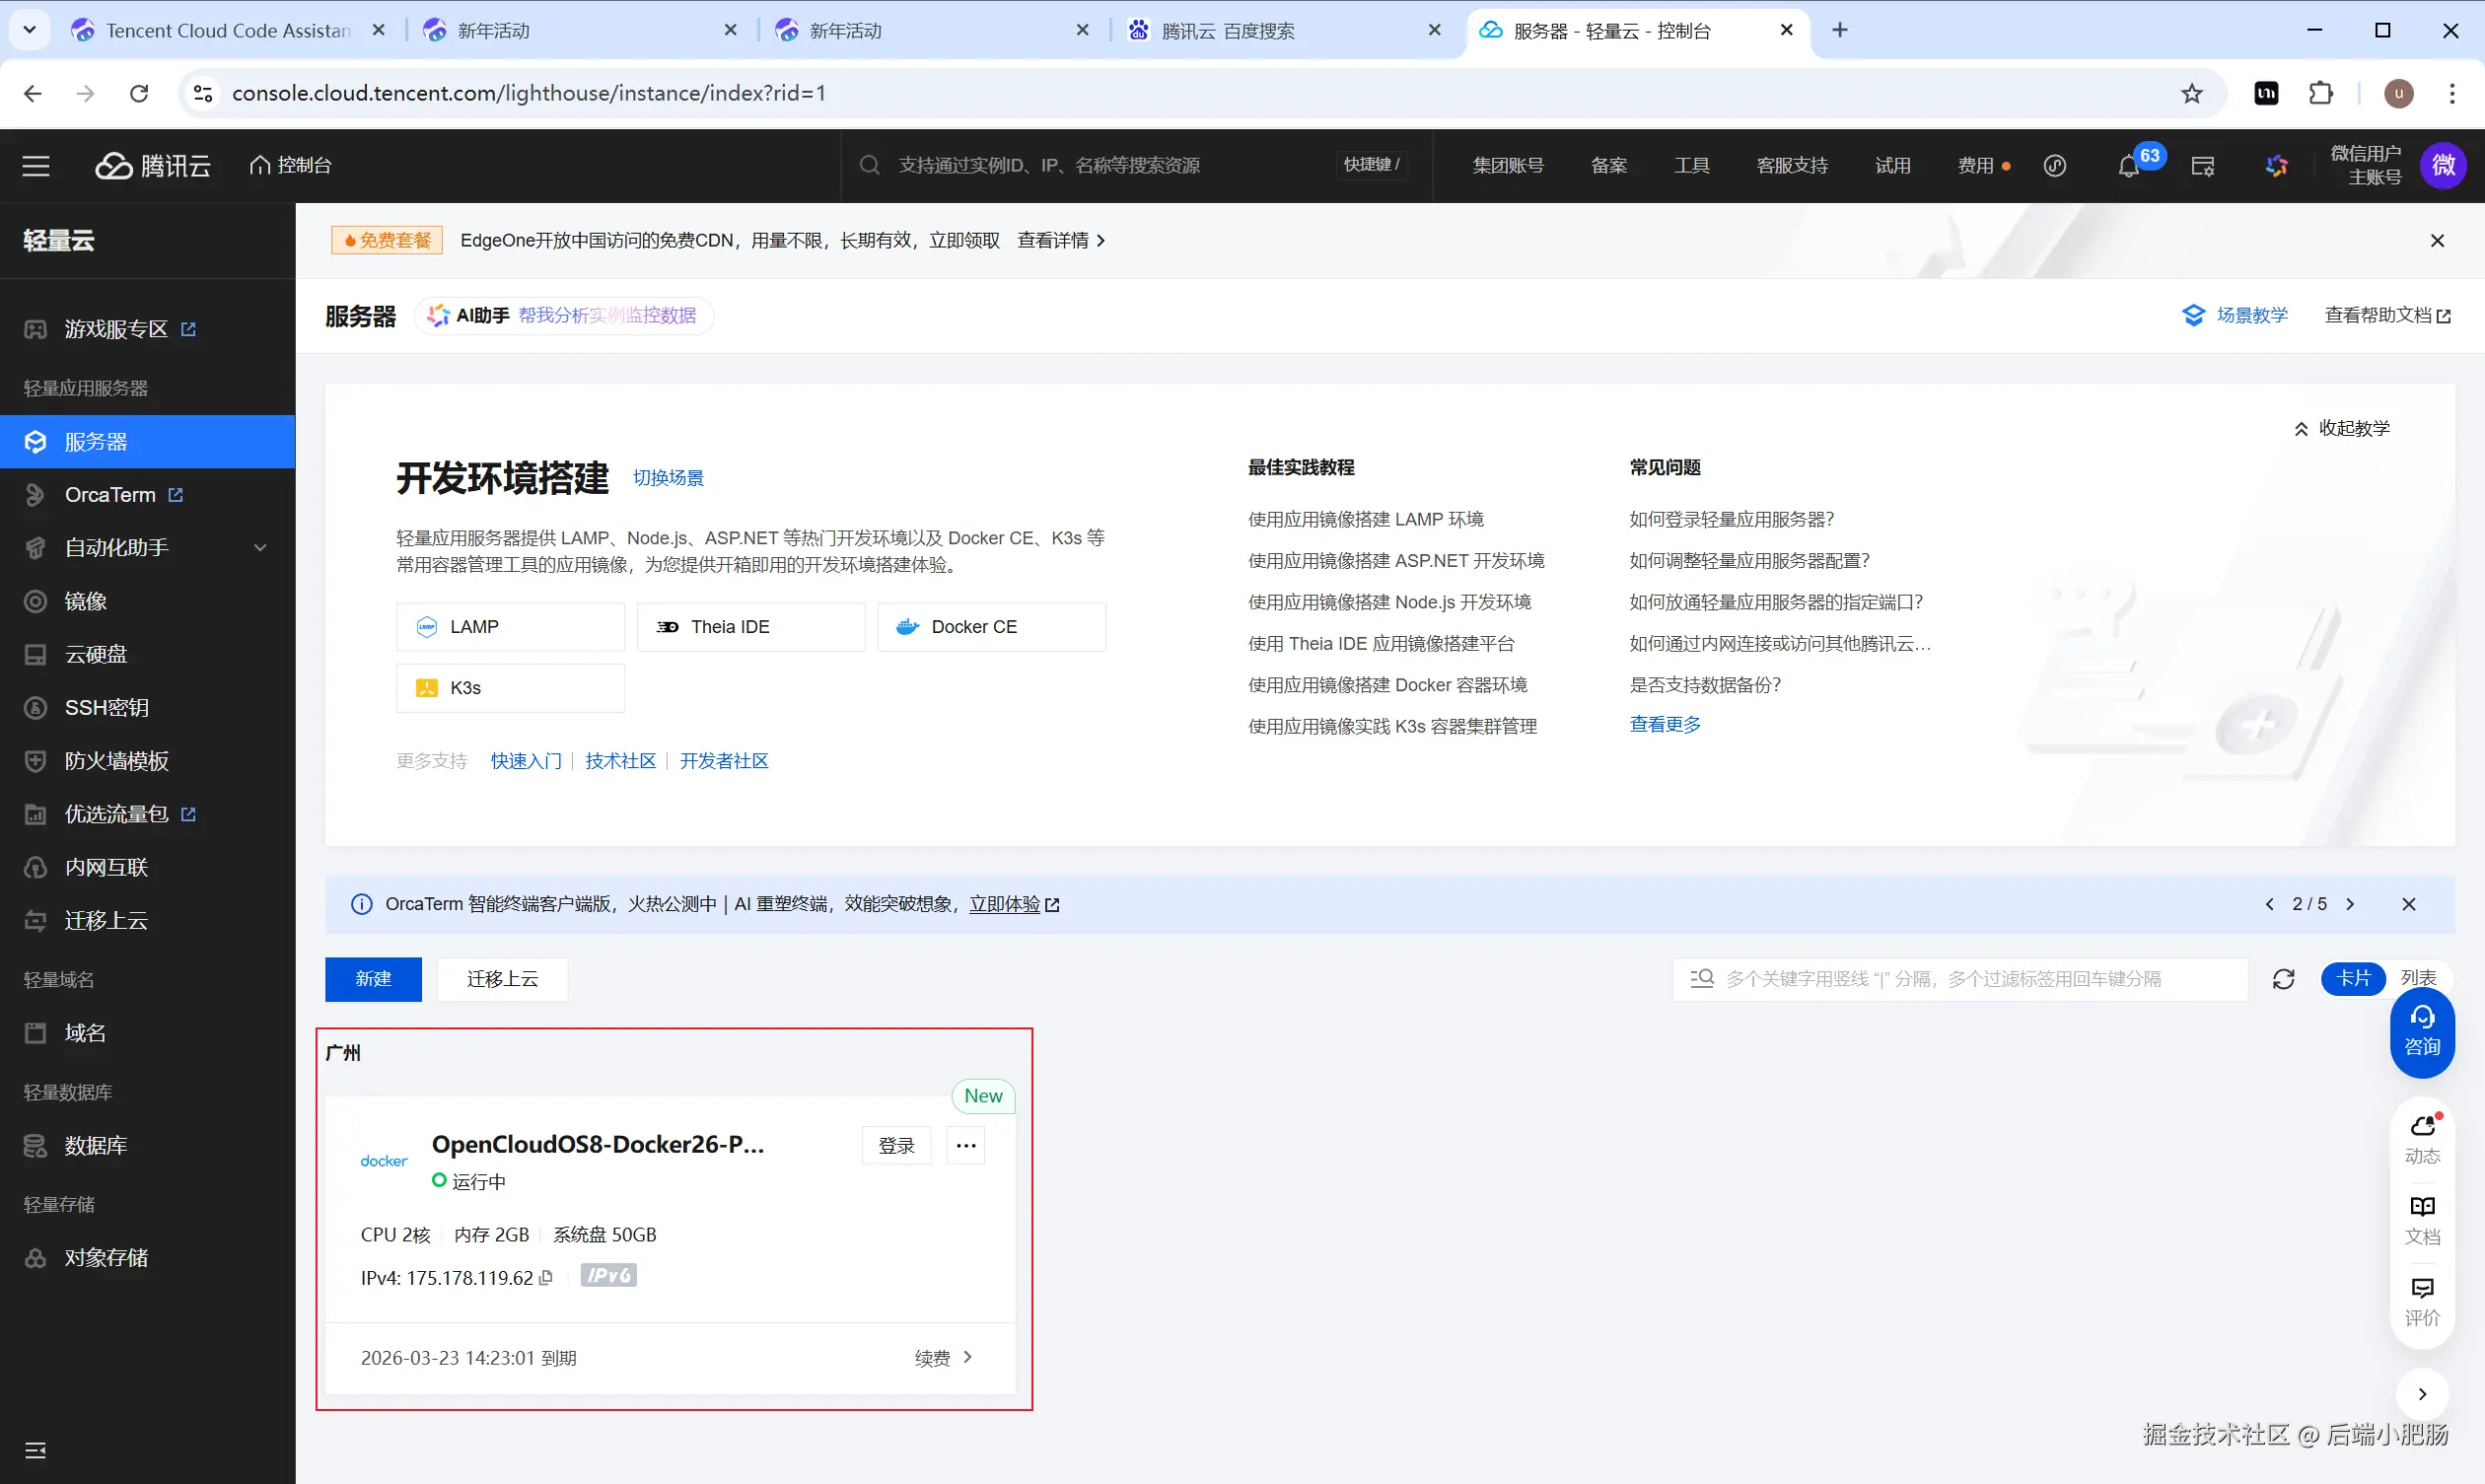Viewport: 2485px width, 1484px height.
Task: Click the notification bell icon
Action: 2128,166
